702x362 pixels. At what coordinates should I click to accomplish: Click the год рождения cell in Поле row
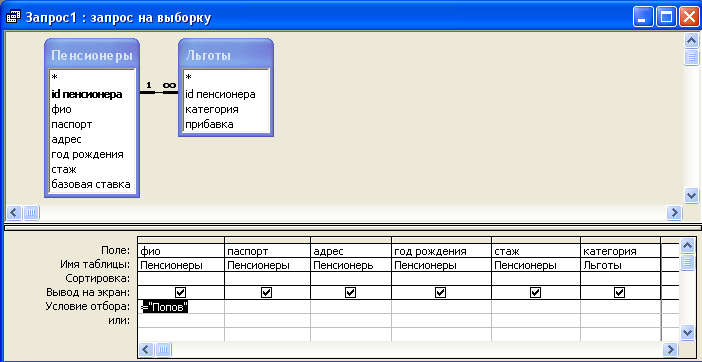pyautogui.click(x=441, y=251)
